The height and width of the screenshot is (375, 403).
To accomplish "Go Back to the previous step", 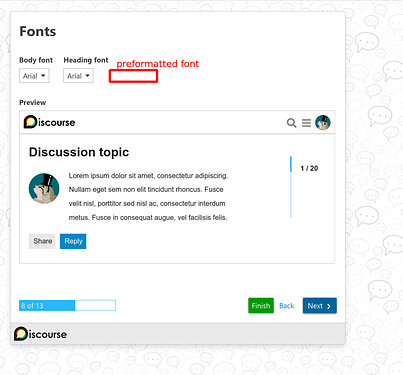I will [287, 306].
